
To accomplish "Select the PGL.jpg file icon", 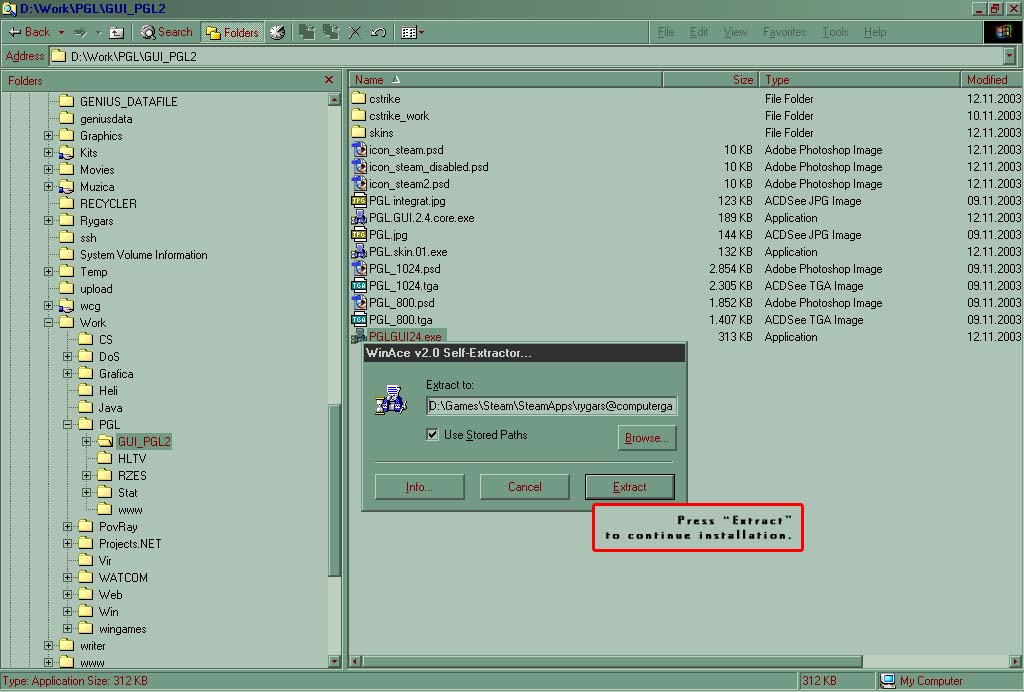I will tap(359, 234).
